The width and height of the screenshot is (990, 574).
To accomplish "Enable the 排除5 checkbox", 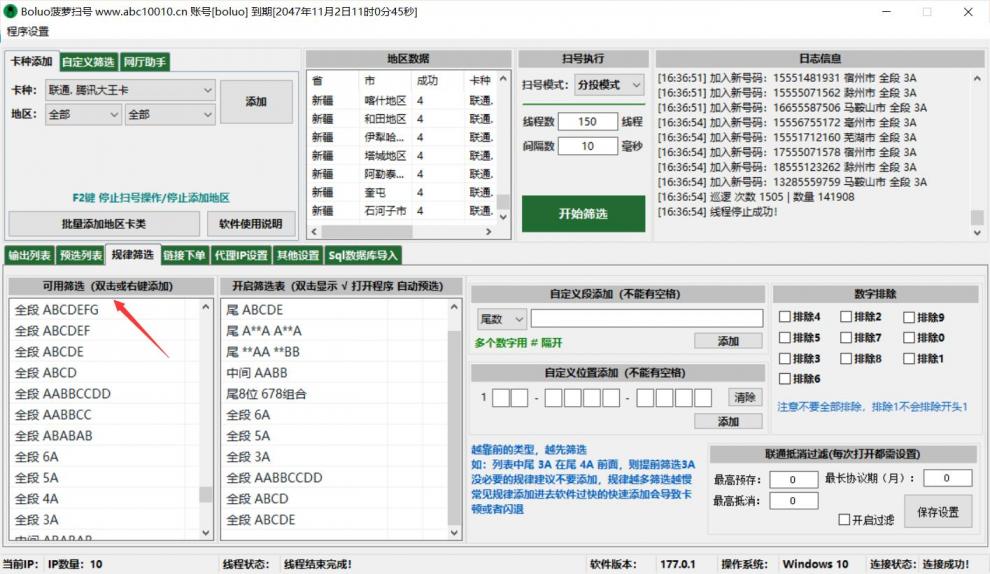I will [x=785, y=338].
